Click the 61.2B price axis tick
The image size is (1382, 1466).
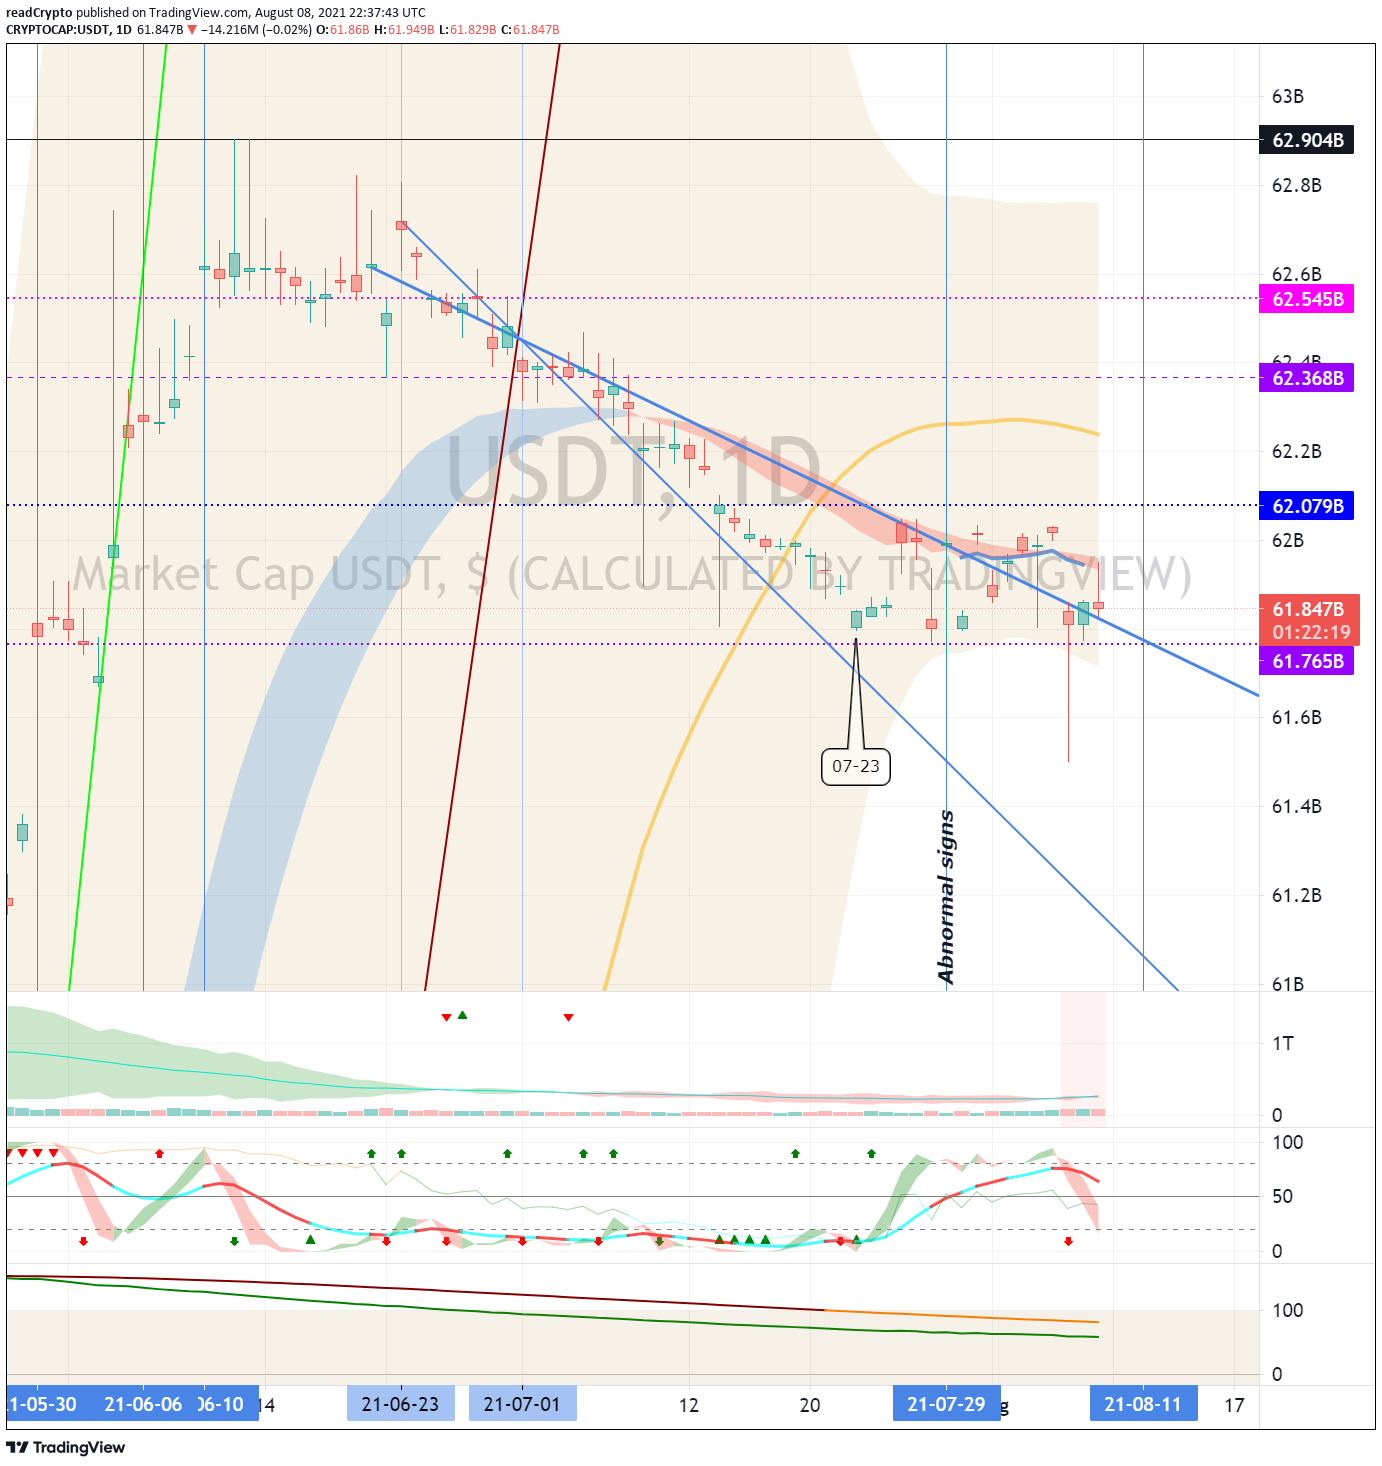click(1296, 896)
